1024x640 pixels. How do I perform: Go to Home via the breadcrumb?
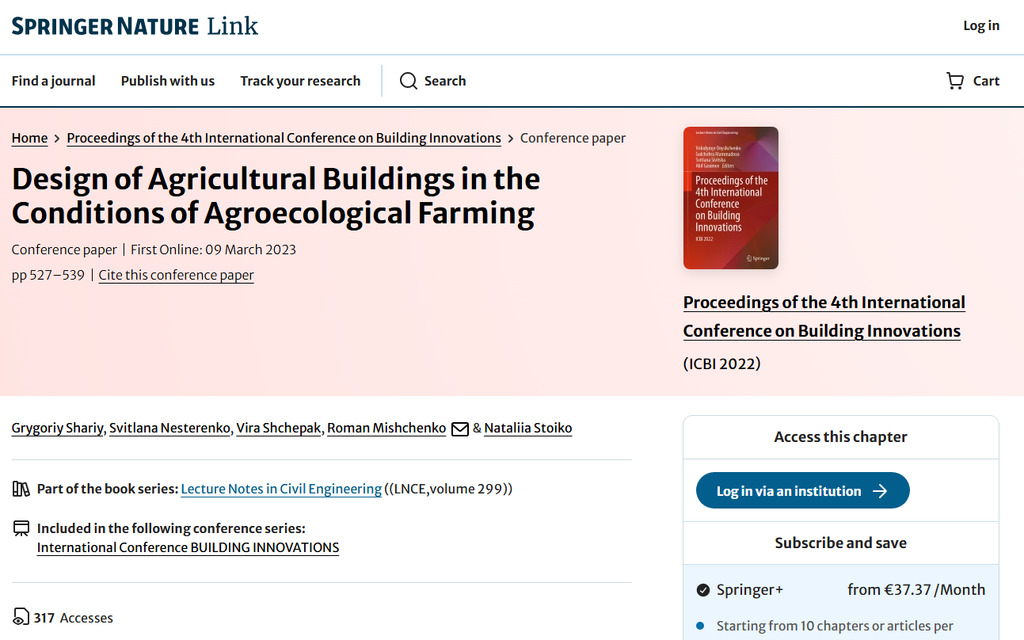29,138
